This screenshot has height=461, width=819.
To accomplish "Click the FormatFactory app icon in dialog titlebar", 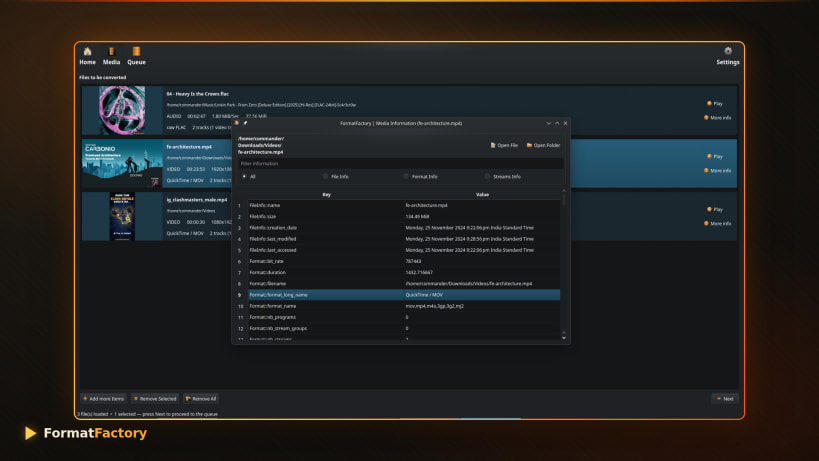I will tap(237, 123).
